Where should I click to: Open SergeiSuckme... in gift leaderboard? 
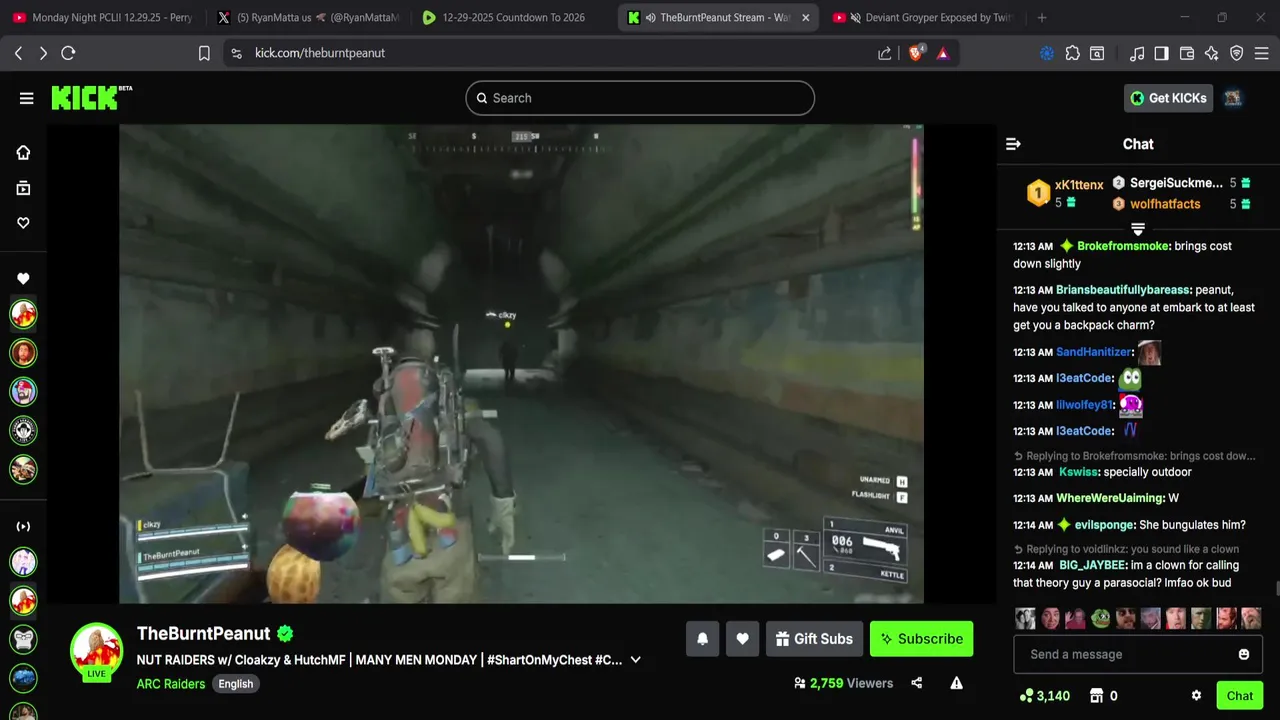[x=1176, y=183]
